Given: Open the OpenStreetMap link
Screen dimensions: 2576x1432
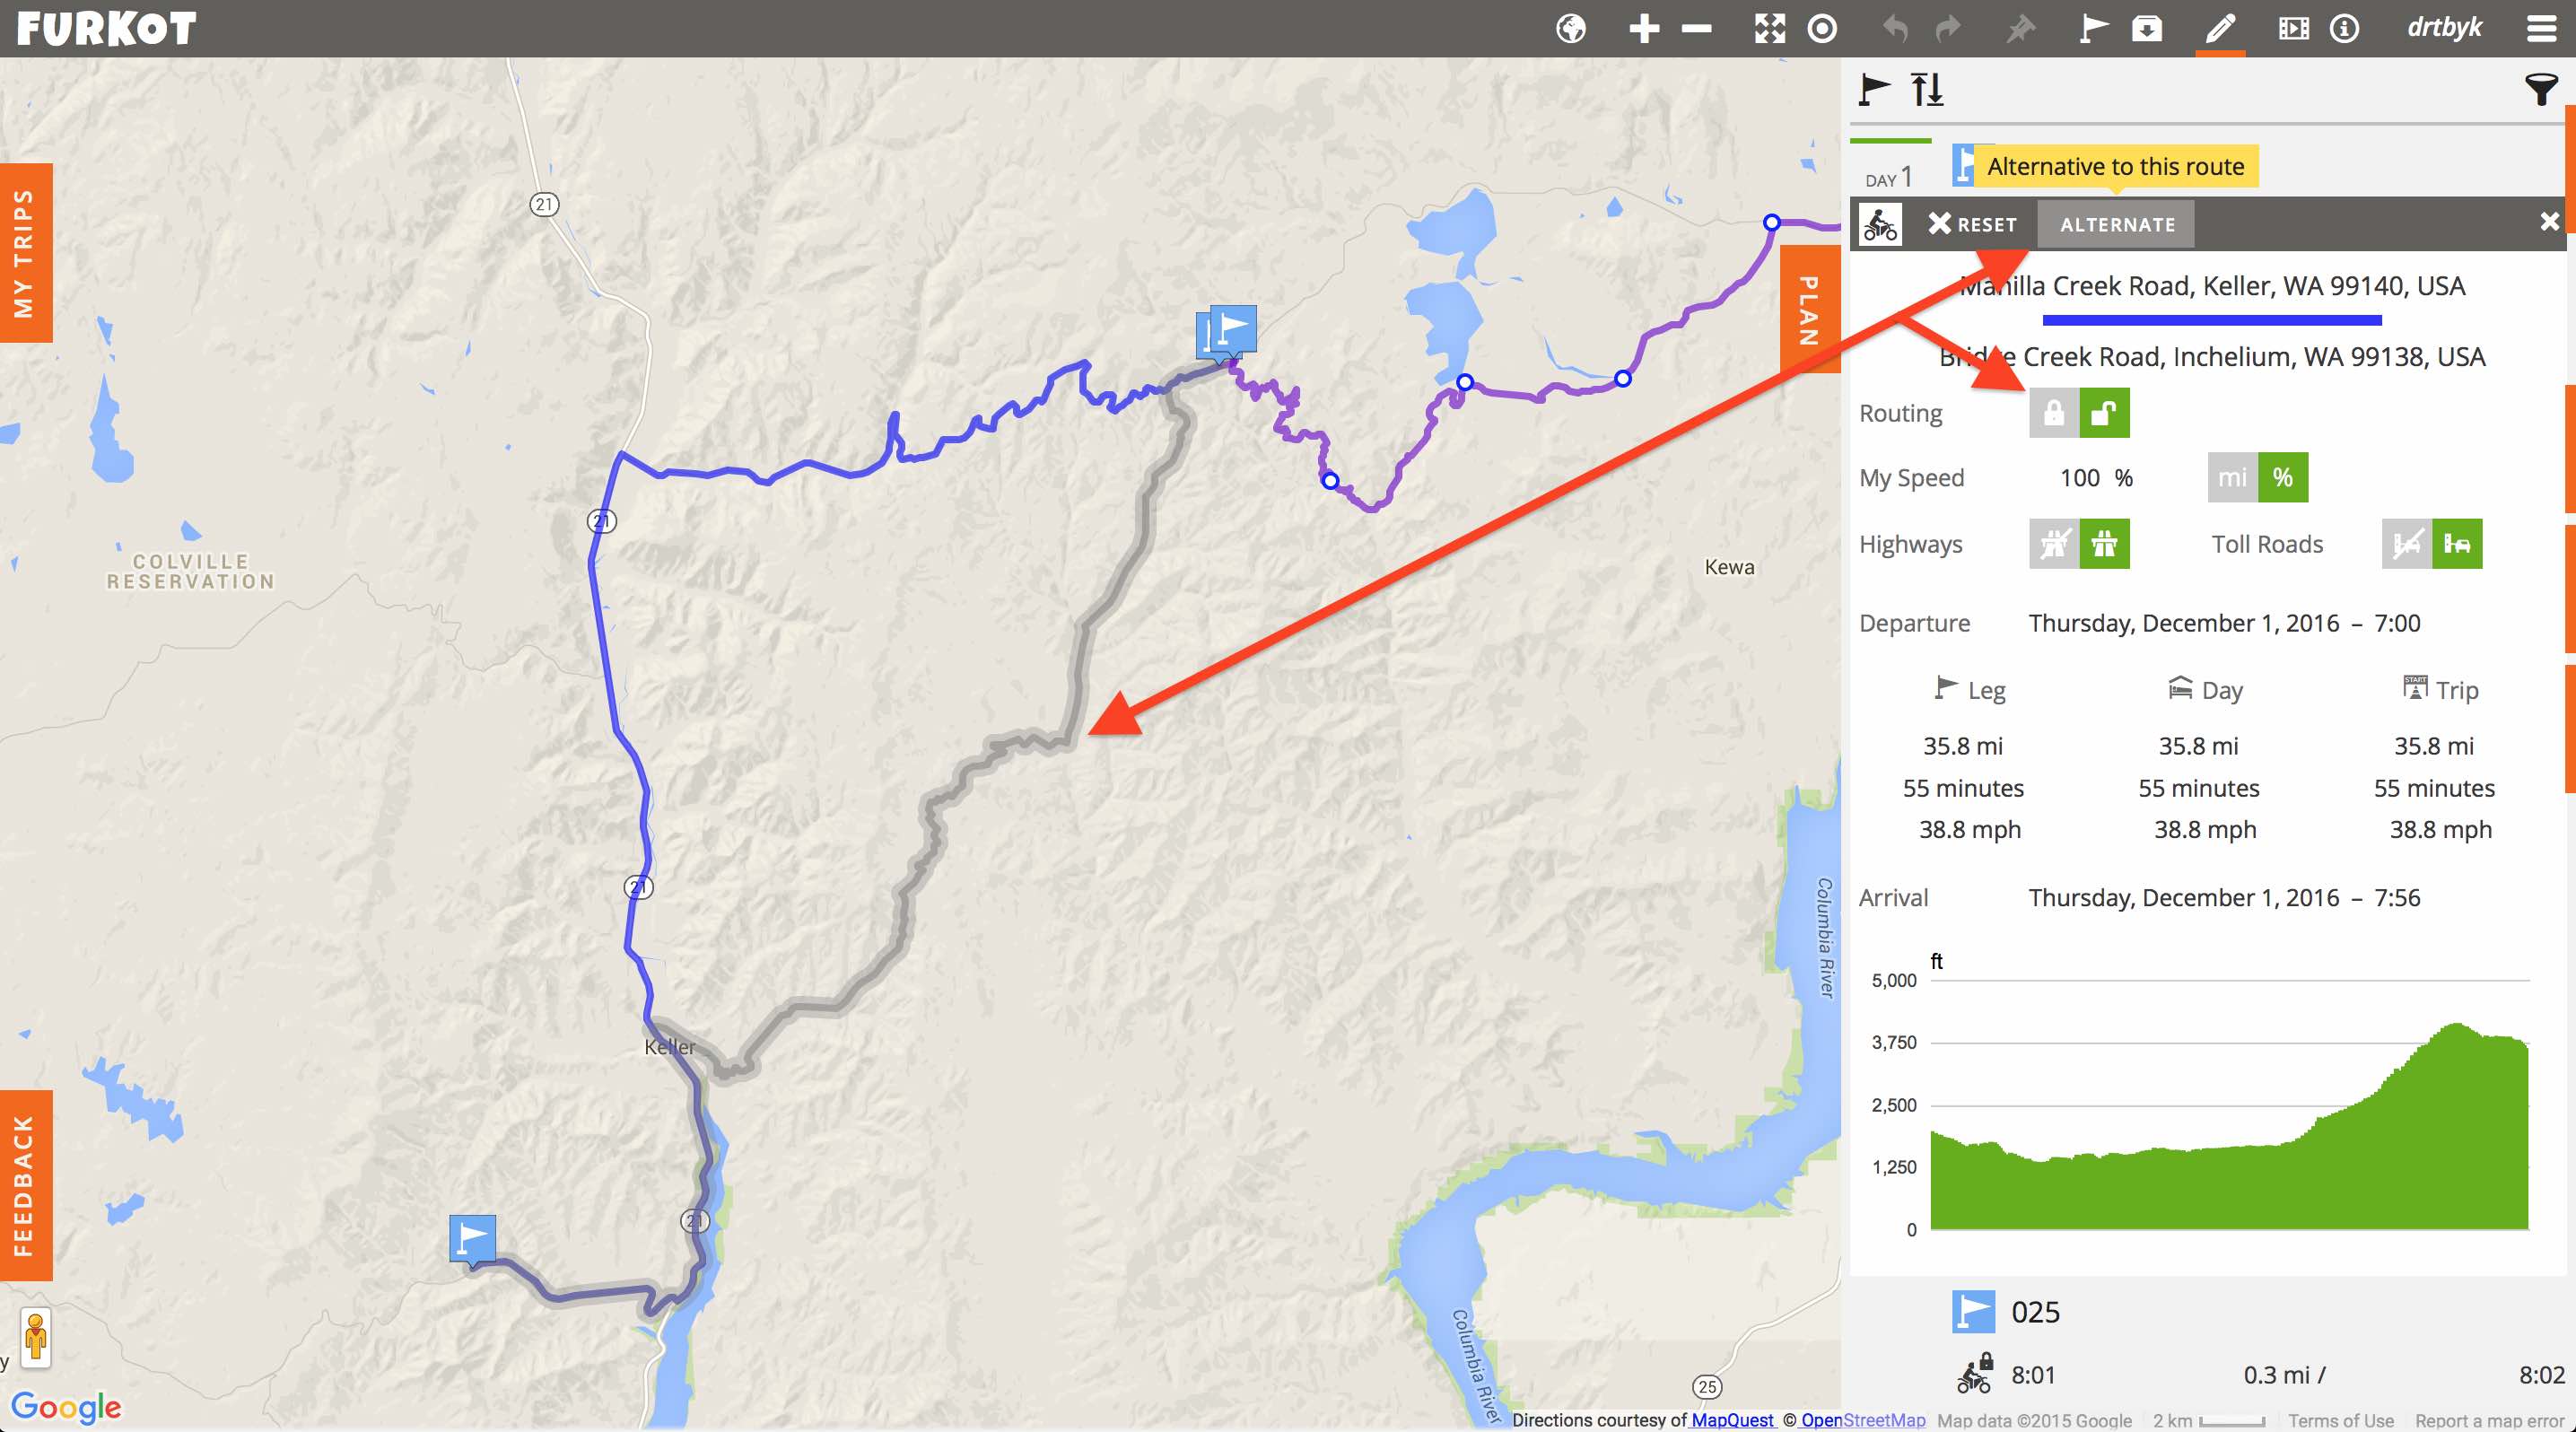Looking at the screenshot, I should click(x=1863, y=1420).
